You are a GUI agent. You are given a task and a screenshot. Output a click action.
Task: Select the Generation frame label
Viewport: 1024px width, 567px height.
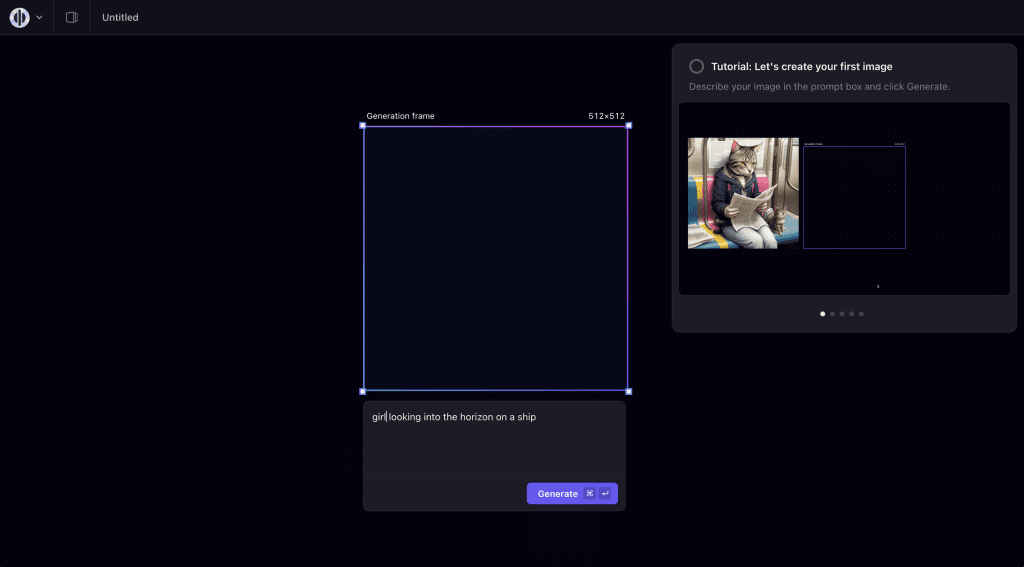pyautogui.click(x=400, y=116)
